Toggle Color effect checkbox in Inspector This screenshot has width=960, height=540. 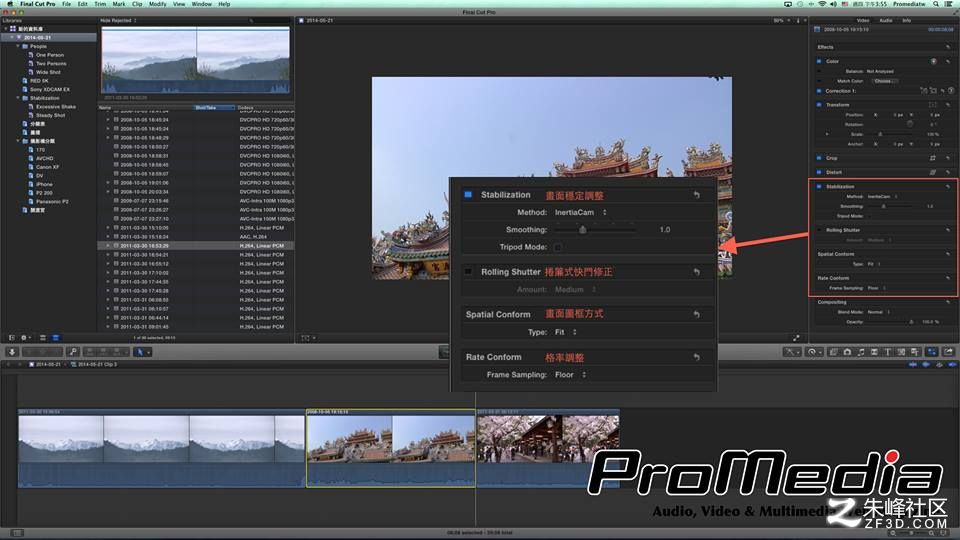(x=819, y=61)
